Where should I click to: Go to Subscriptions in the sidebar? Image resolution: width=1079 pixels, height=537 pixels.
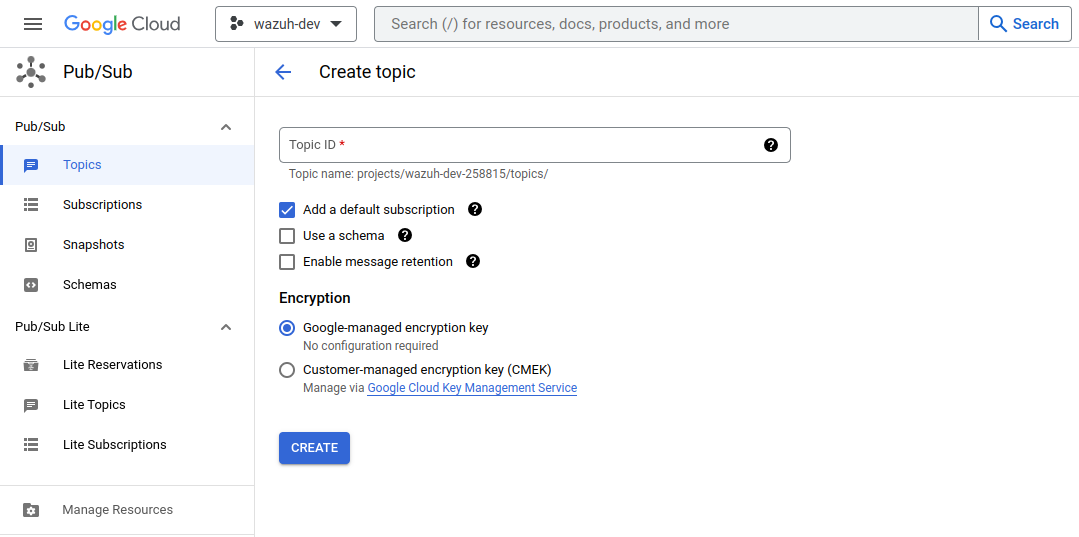(x=102, y=205)
